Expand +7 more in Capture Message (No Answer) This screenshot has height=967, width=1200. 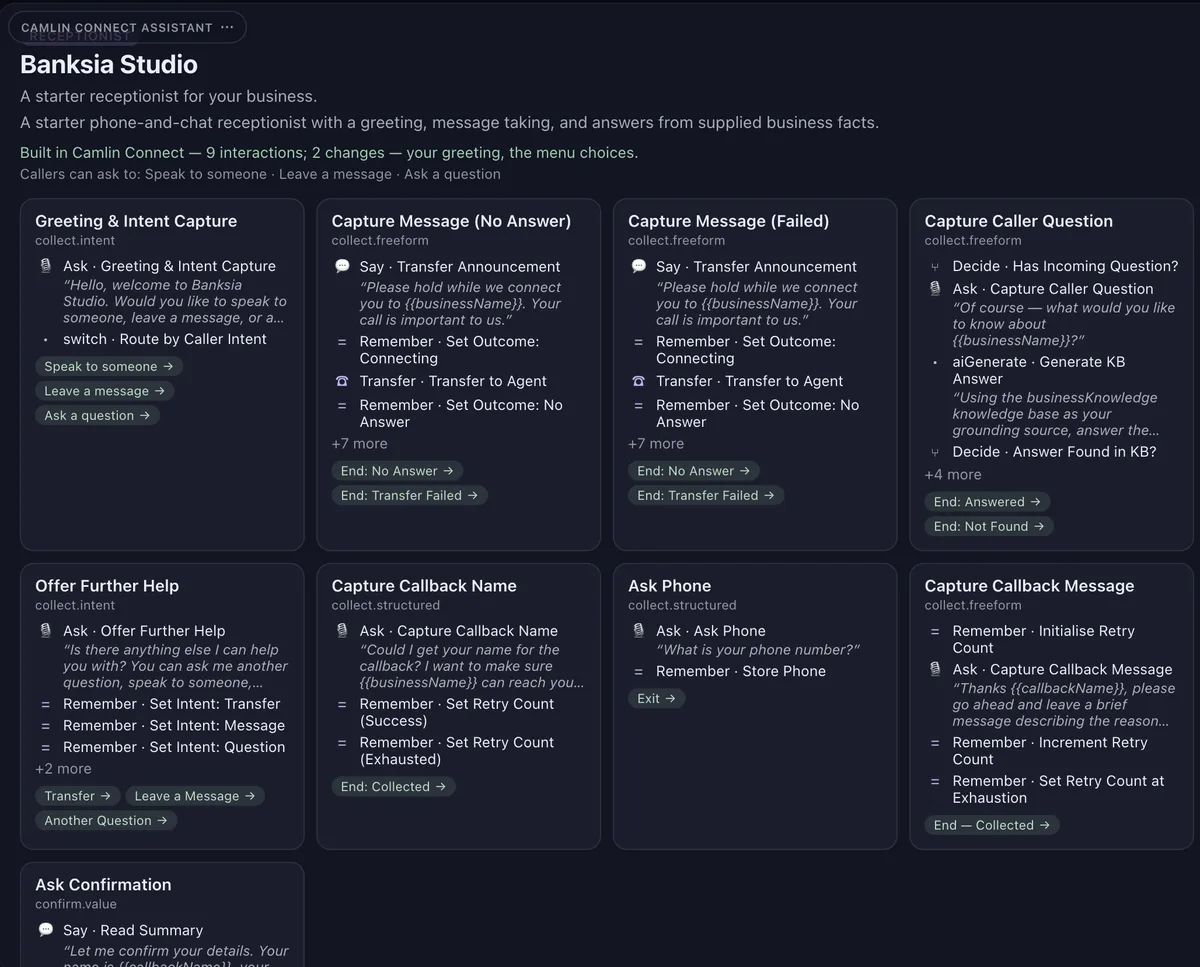[359, 444]
